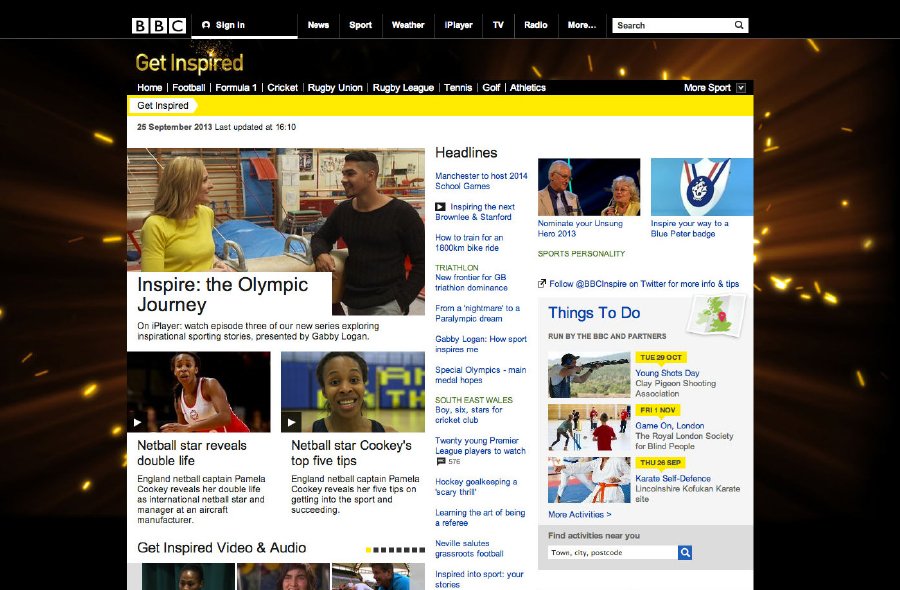This screenshot has height=590, width=900.
Task: Click the BBC logo
Action: click(158, 25)
